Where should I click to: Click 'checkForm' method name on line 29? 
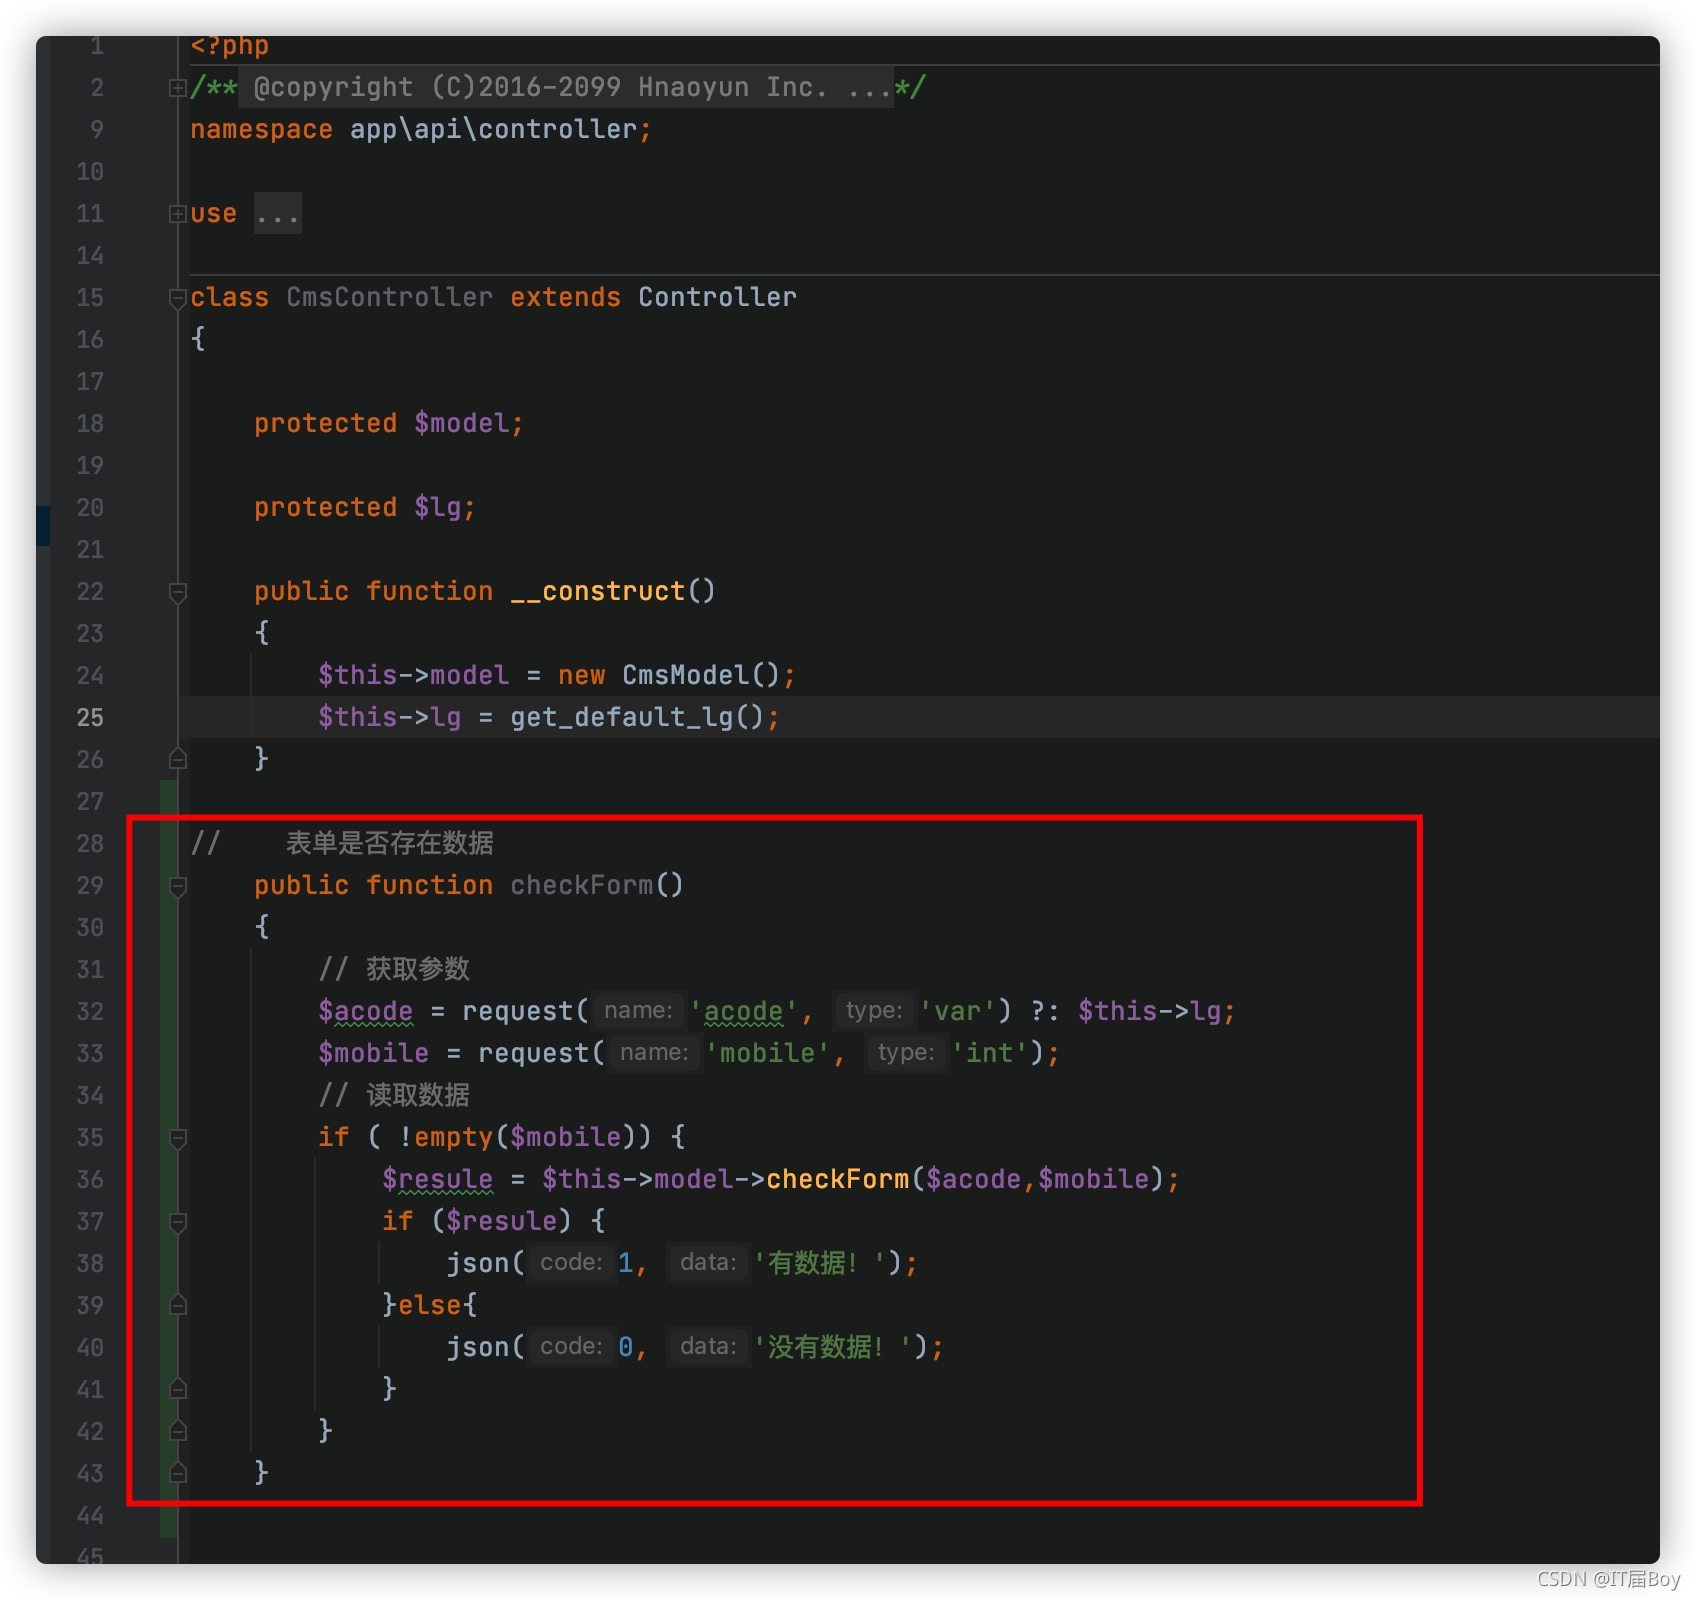point(581,886)
